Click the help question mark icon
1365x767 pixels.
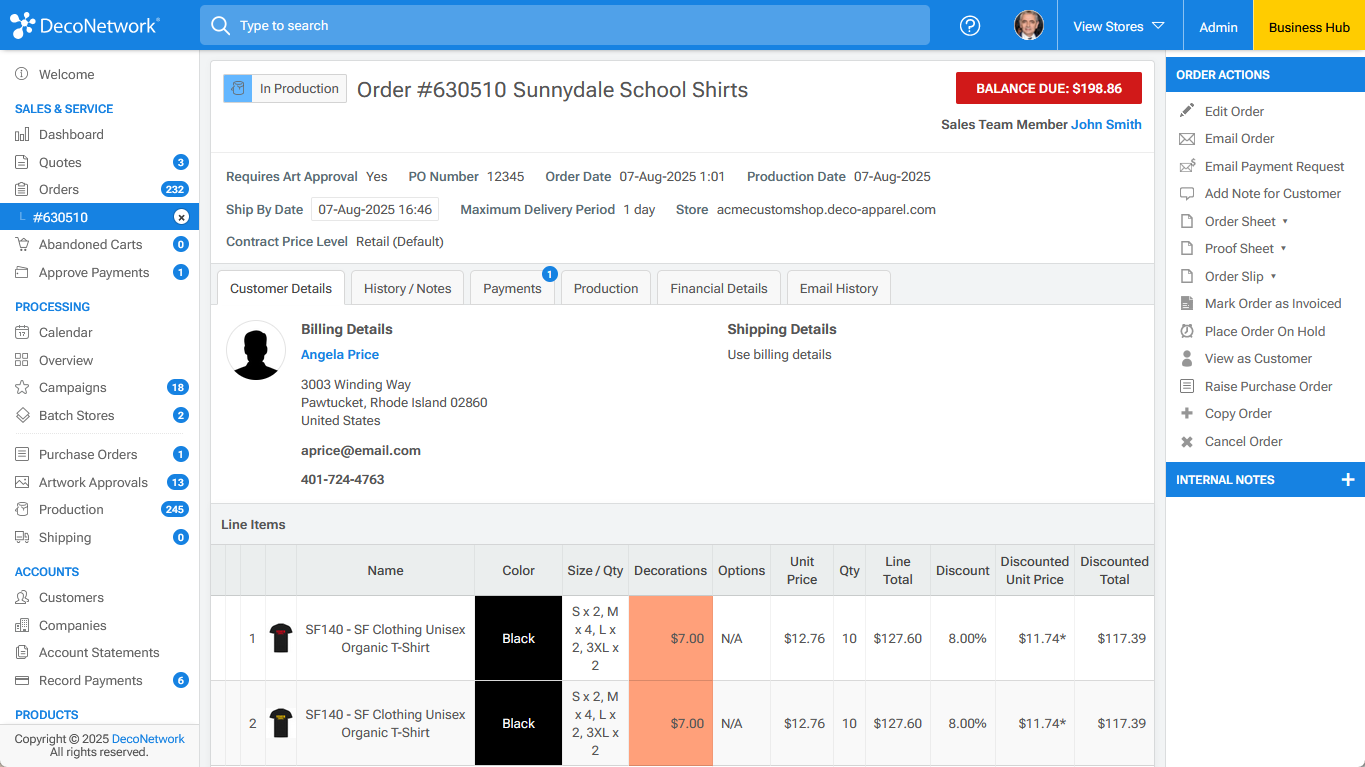969,26
